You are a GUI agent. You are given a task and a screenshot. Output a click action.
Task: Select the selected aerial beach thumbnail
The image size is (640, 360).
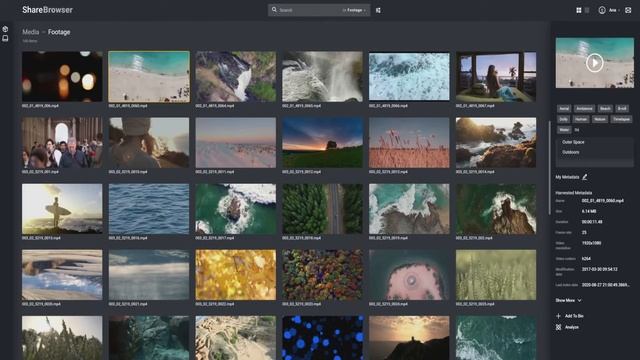(x=149, y=76)
